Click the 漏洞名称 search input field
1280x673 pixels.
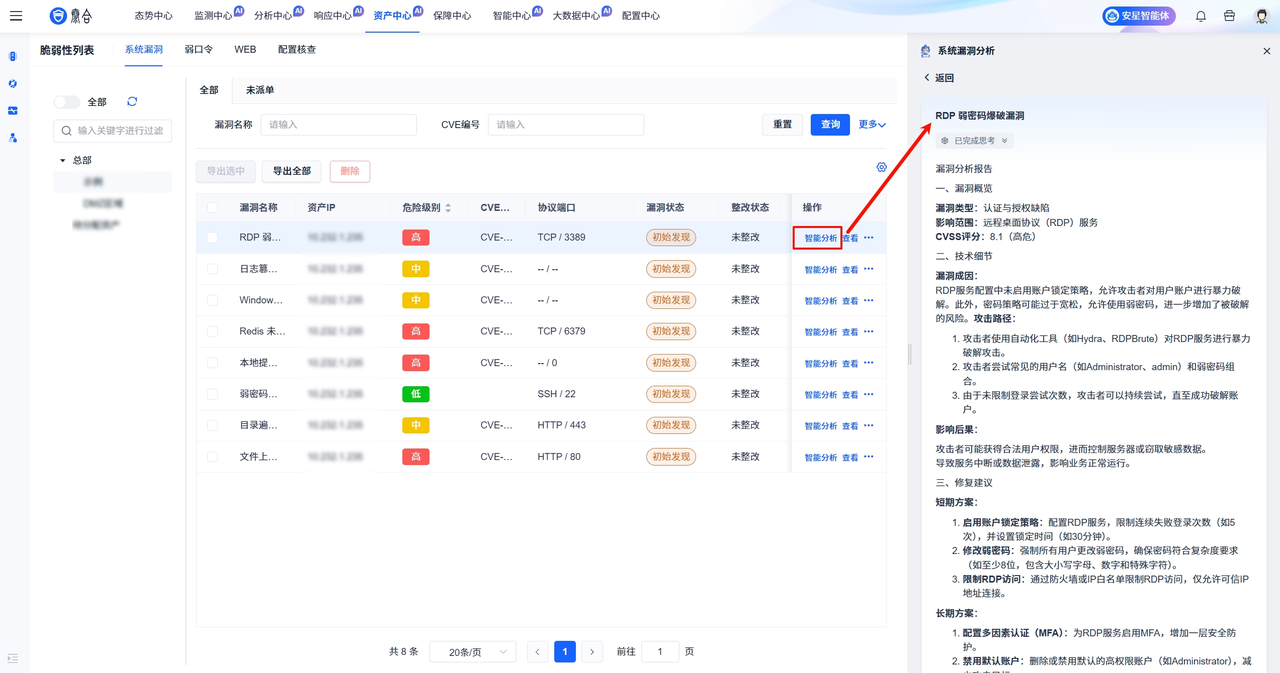[x=338, y=125]
